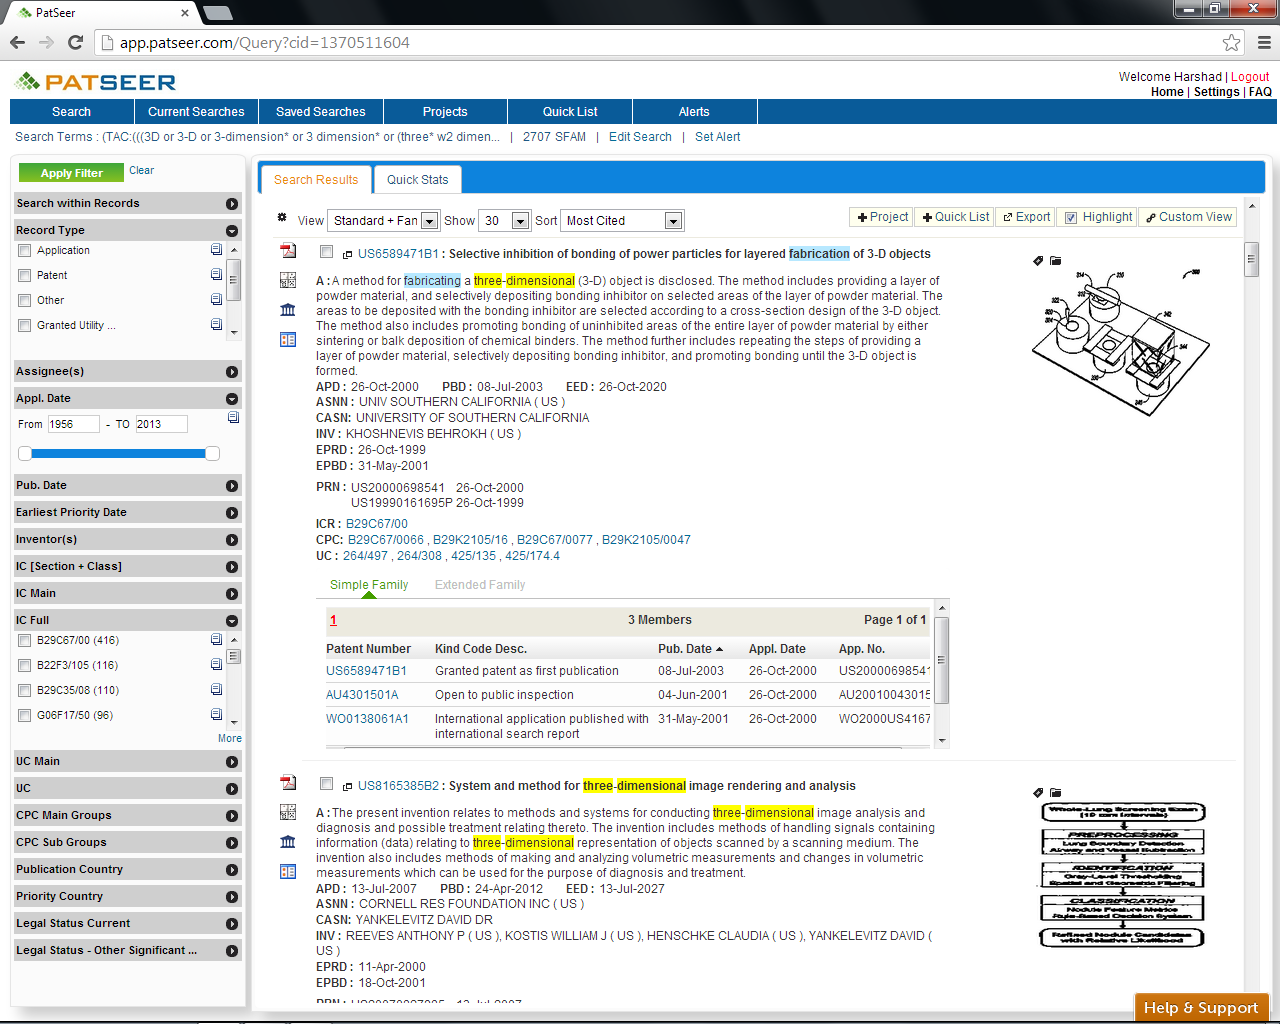The image size is (1280, 1024).
Task: Click the folder icon above the US8165385B2 flowchart
Action: coord(1055,792)
